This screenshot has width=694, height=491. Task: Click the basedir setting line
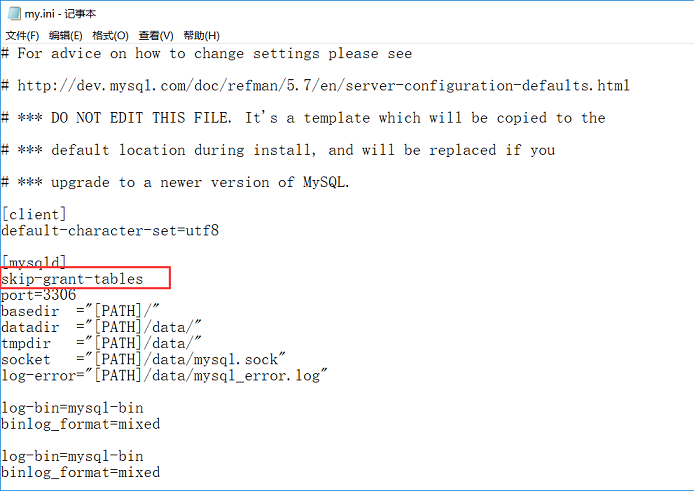(x=80, y=311)
